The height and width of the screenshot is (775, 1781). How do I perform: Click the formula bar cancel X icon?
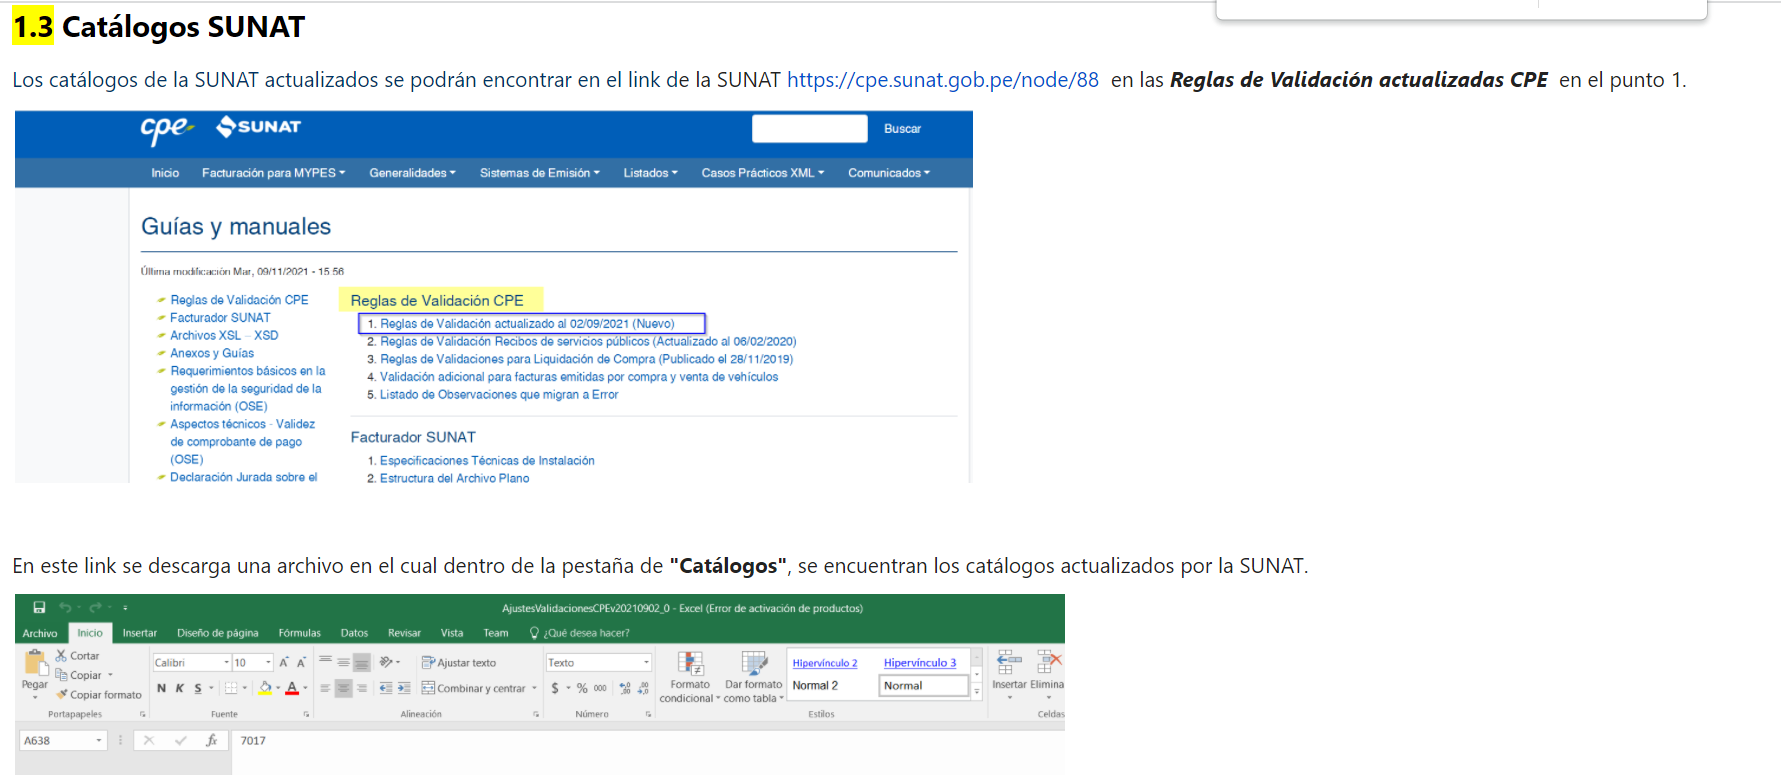pyautogui.click(x=149, y=740)
